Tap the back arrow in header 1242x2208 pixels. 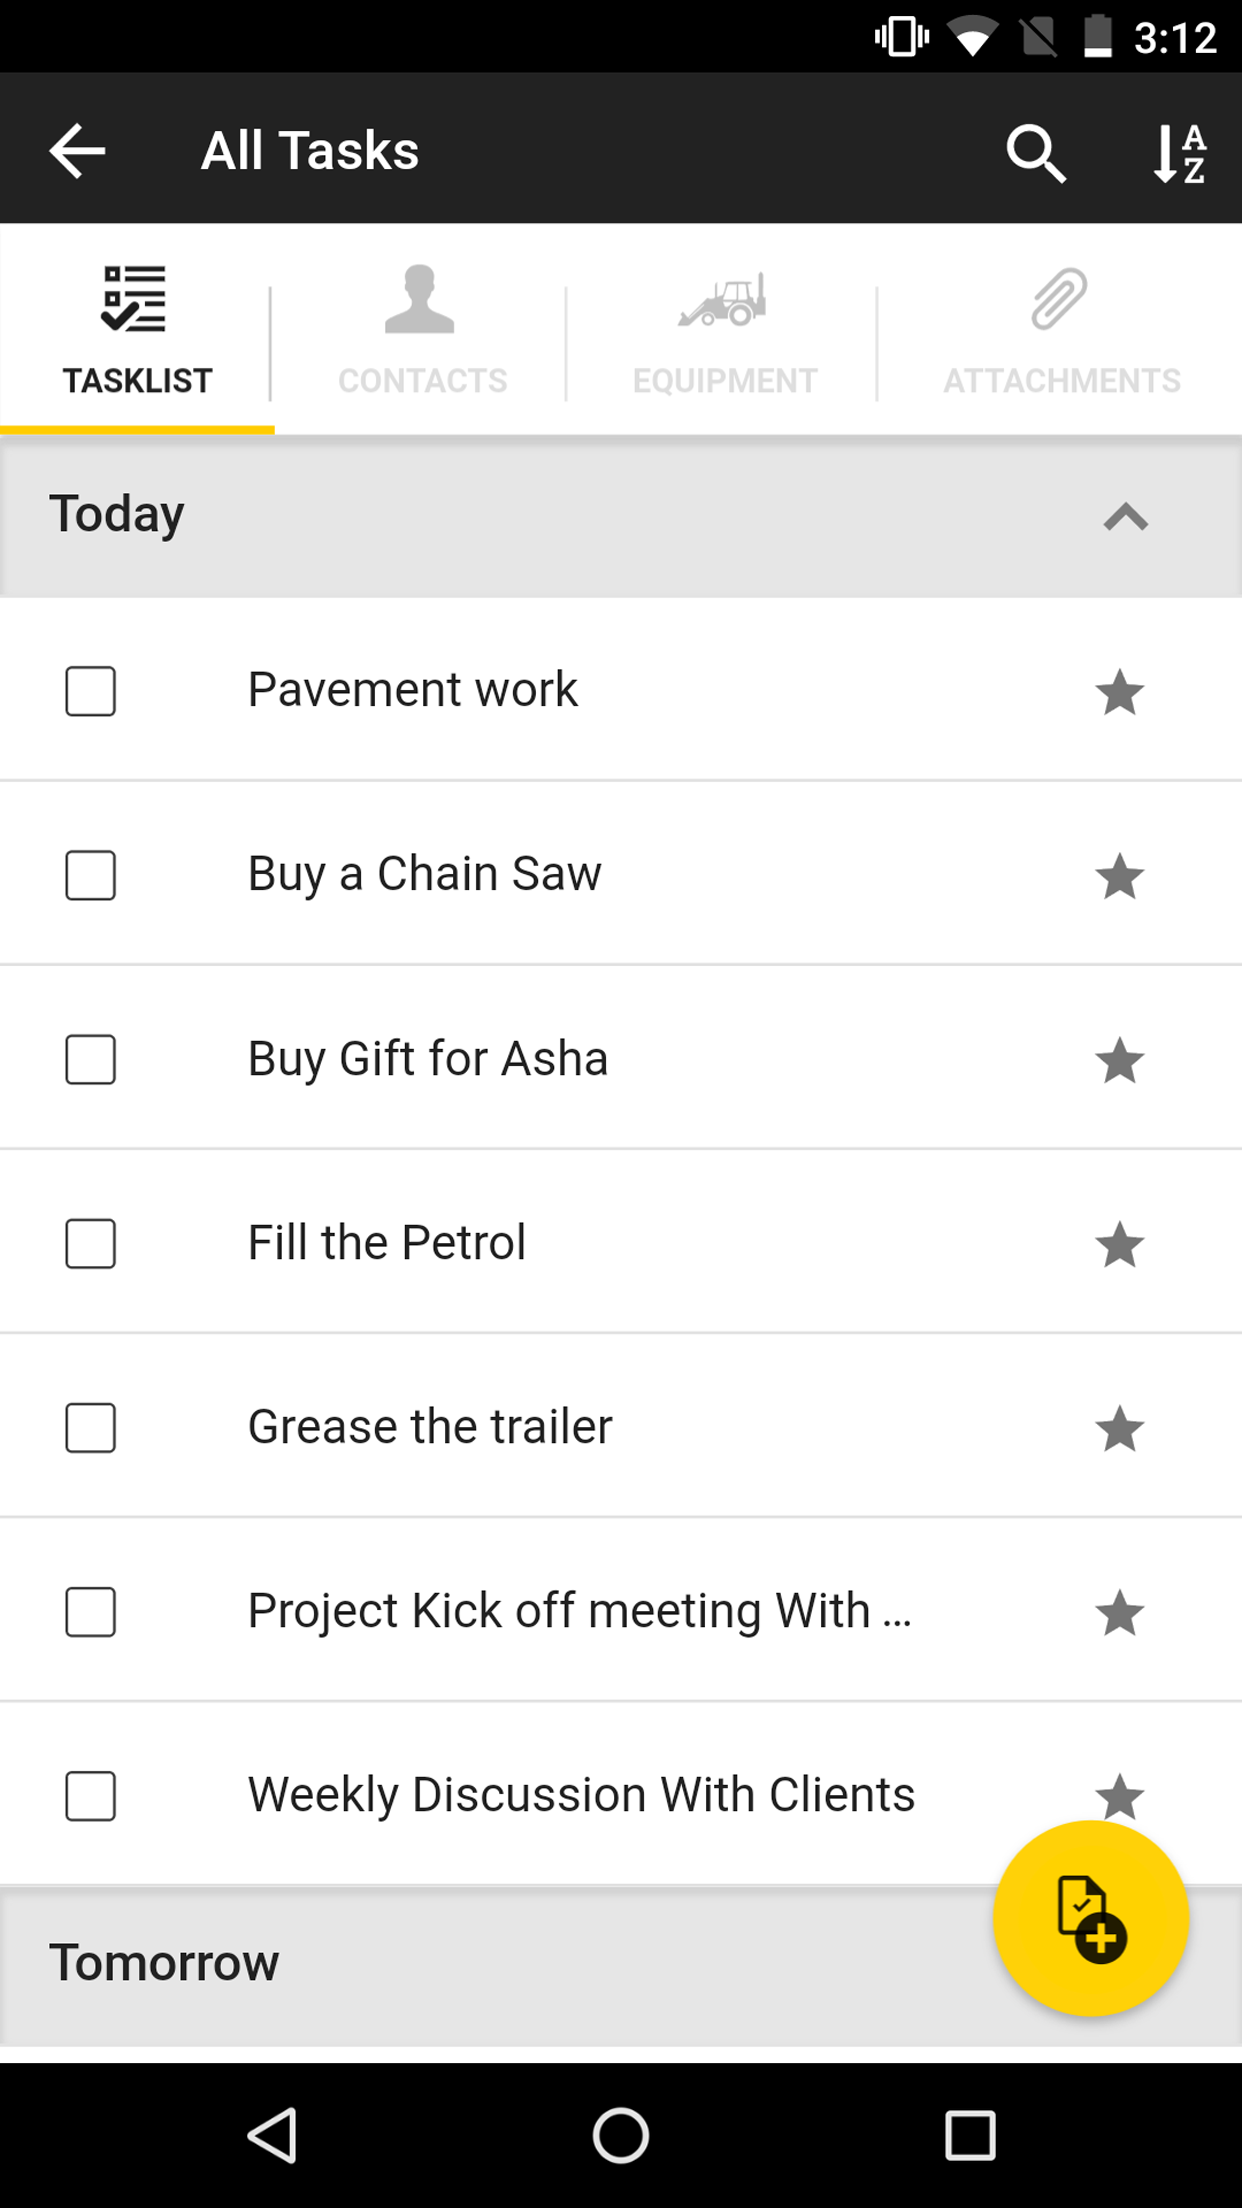(x=77, y=151)
